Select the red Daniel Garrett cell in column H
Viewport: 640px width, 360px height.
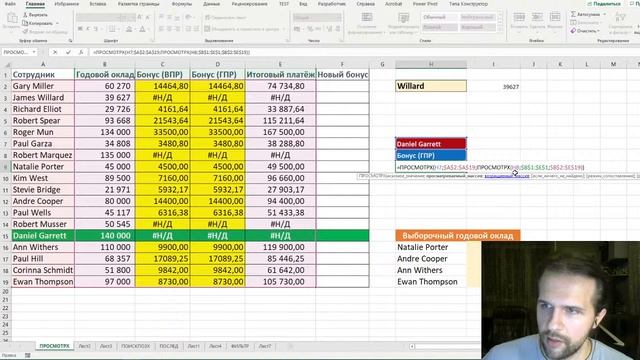pos(431,144)
